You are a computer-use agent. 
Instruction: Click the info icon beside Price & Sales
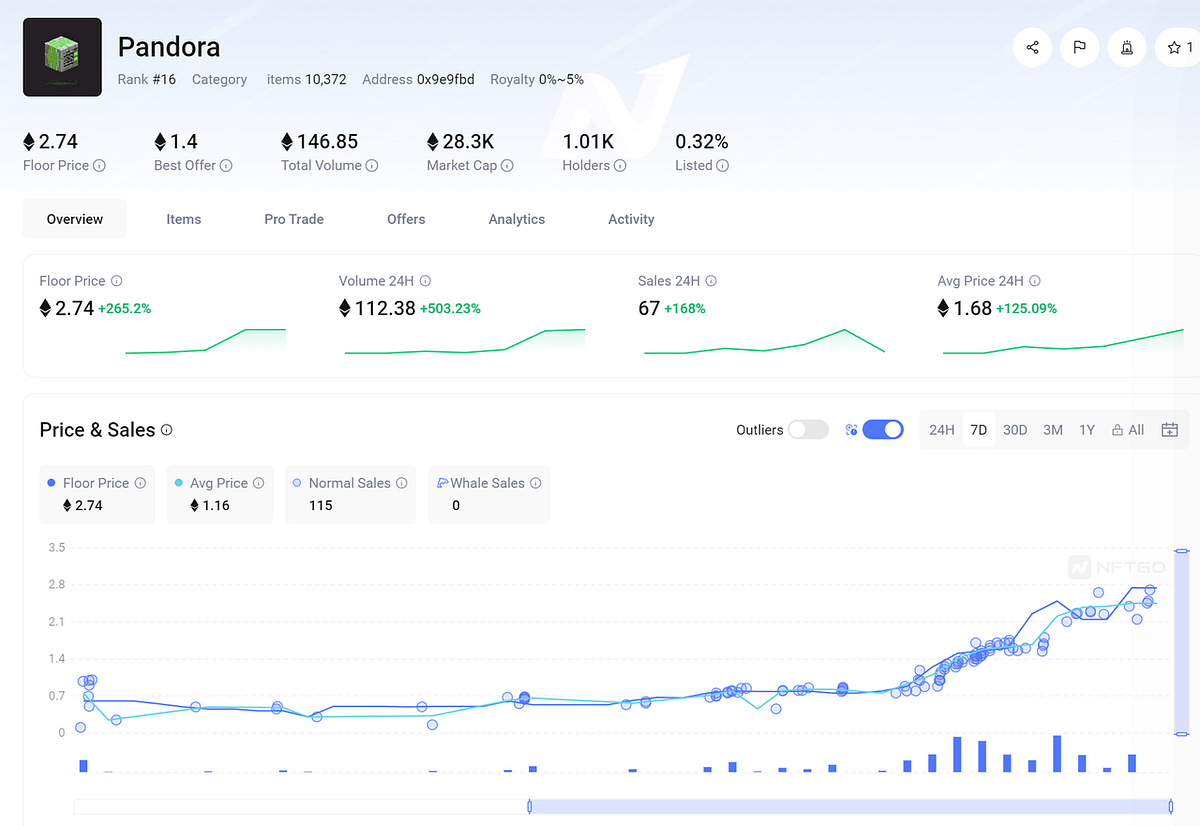(166, 430)
